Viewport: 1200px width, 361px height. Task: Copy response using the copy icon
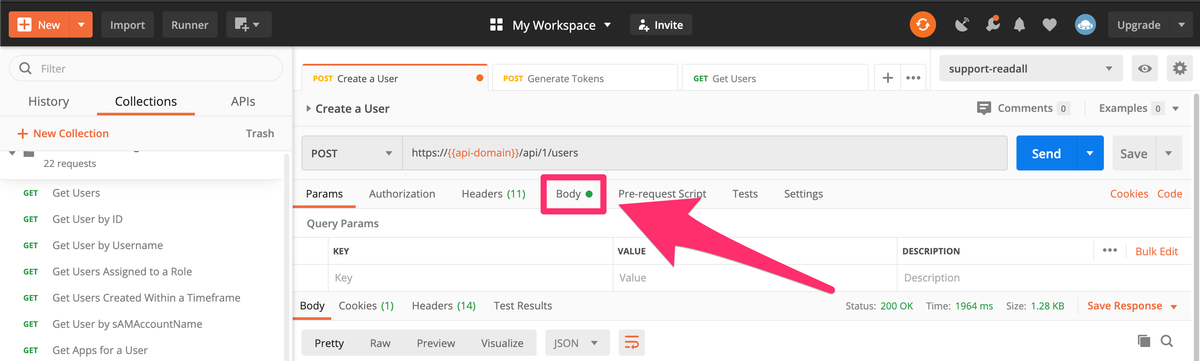point(1144,342)
